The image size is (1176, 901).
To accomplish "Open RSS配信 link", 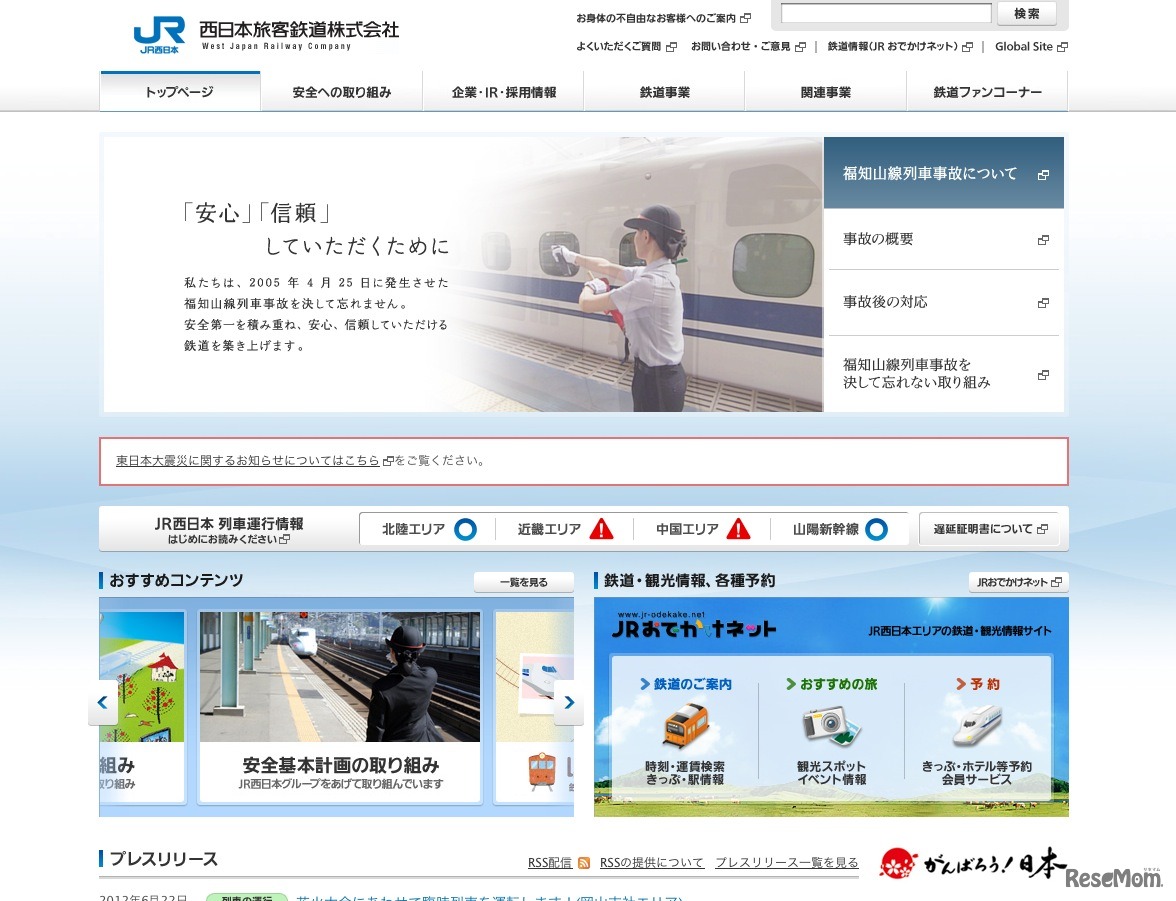I will [x=550, y=863].
